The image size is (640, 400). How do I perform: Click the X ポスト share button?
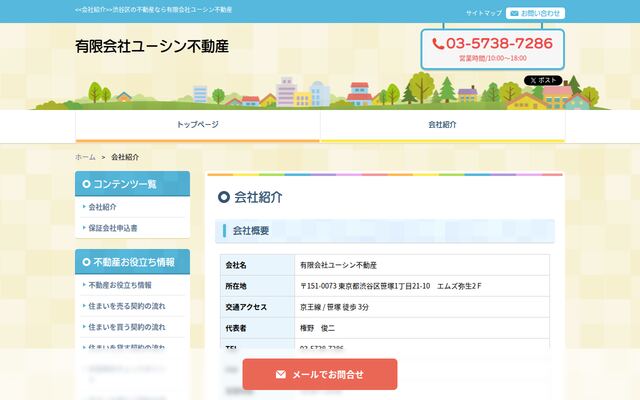pos(543,80)
